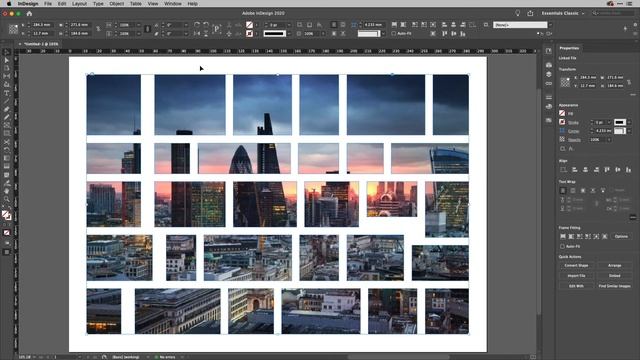The height and width of the screenshot is (360, 640).
Task: Switch to the Properties panel tab
Action: pyautogui.click(x=569, y=48)
